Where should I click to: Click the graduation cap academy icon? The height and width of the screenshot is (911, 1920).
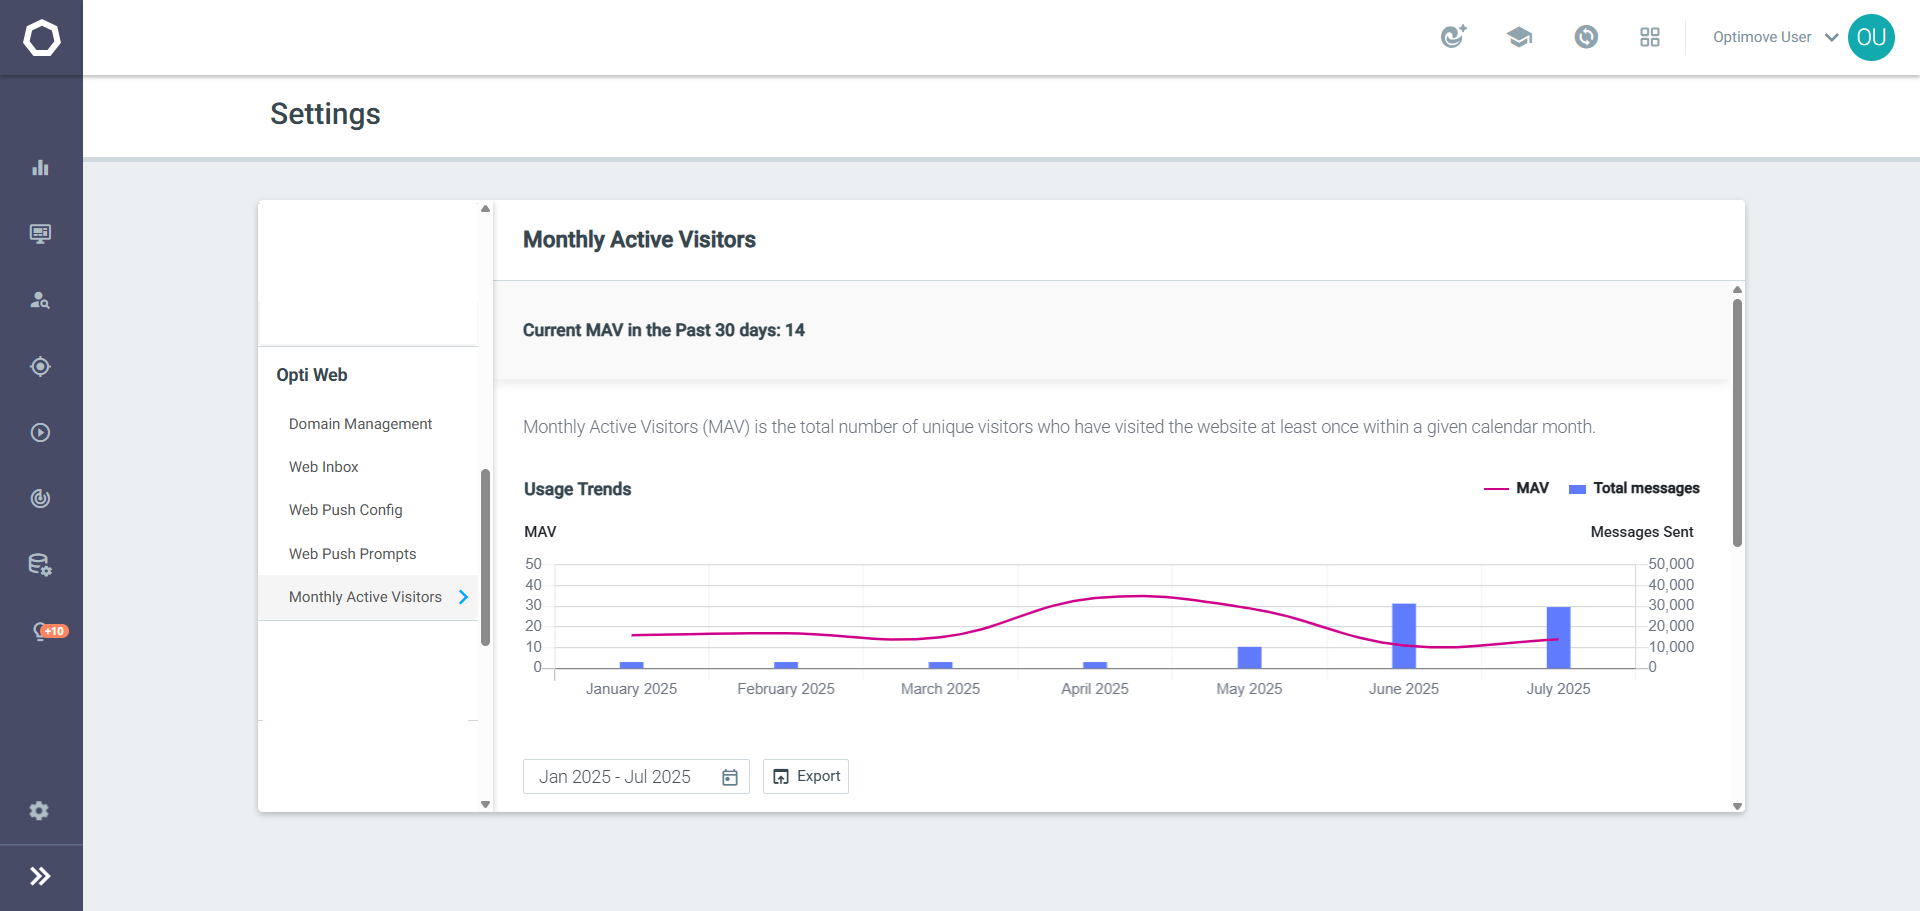click(x=1519, y=37)
